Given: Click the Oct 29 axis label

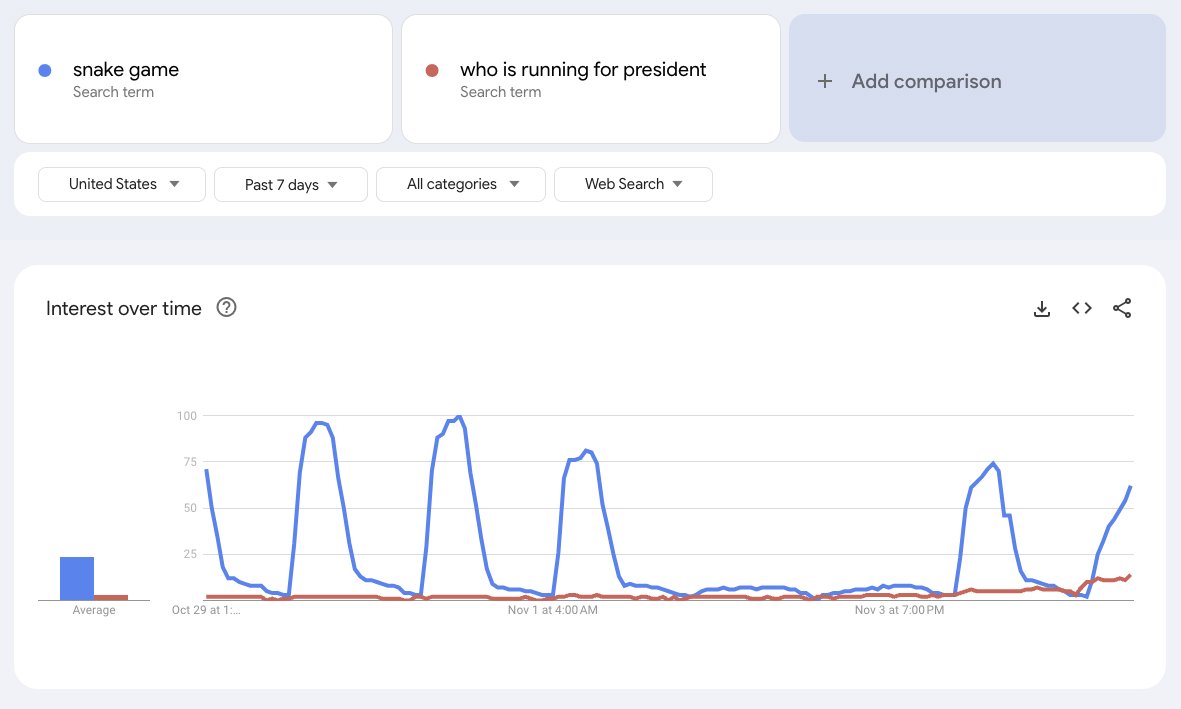Looking at the screenshot, I should (x=206, y=610).
